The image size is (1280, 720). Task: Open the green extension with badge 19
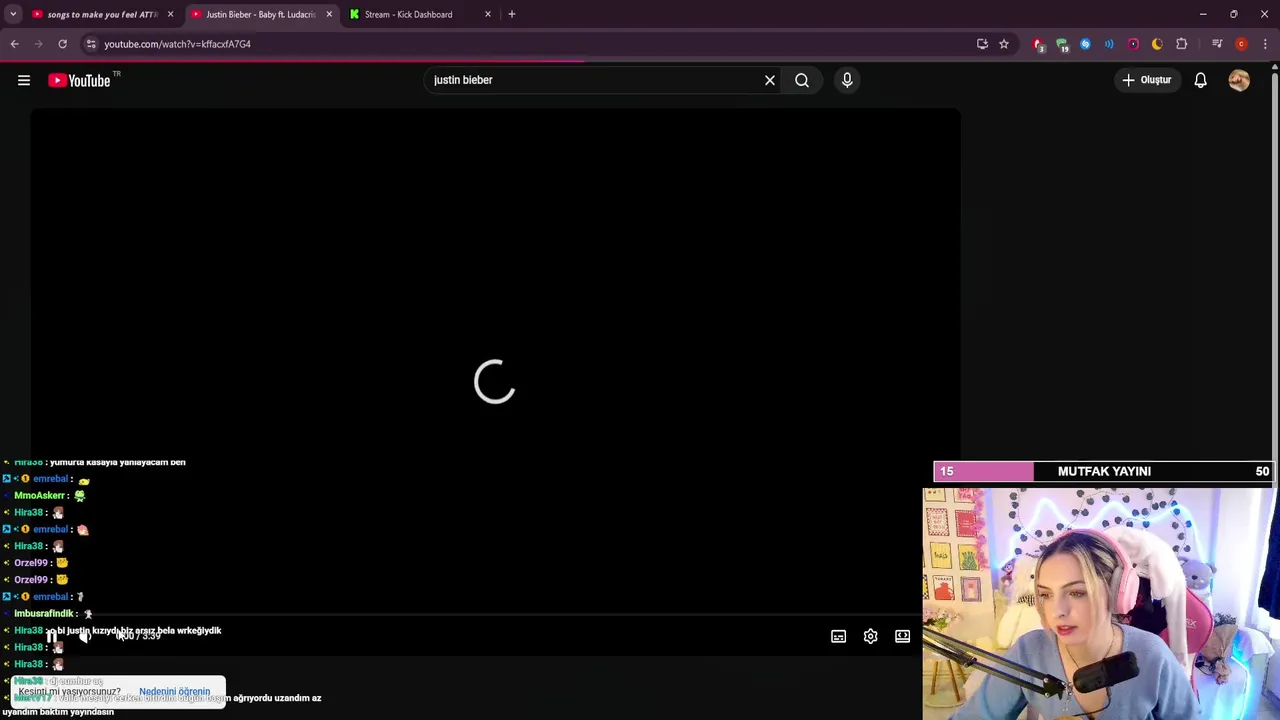point(1062,44)
